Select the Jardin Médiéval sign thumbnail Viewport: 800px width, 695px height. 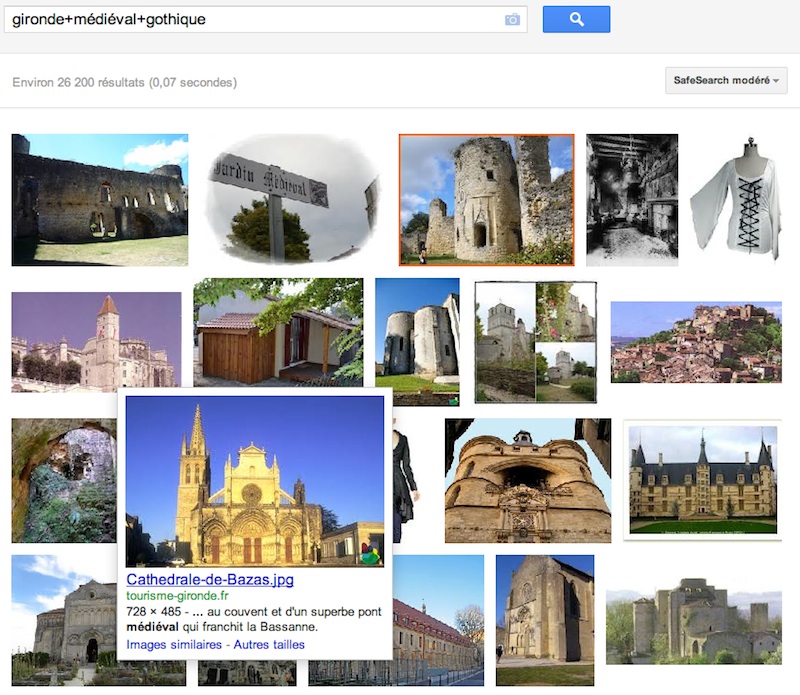(x=291, y=198)
